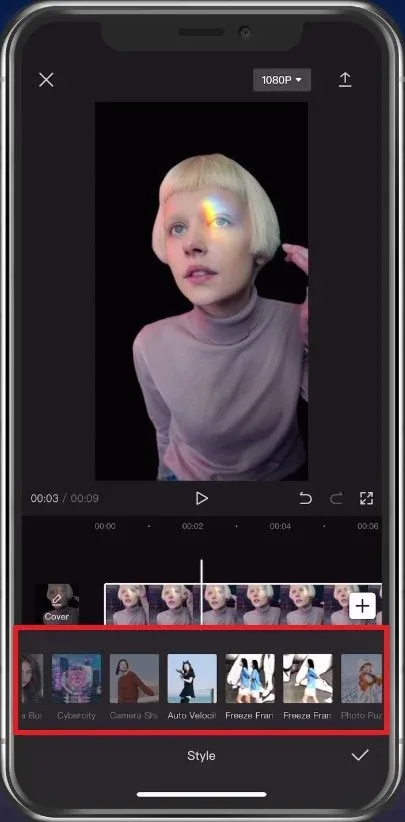Viewport: 405px width, 822px height.
Task: Click the 00:00 mark on the timeline ruler
Action: (x=105, y=526)
